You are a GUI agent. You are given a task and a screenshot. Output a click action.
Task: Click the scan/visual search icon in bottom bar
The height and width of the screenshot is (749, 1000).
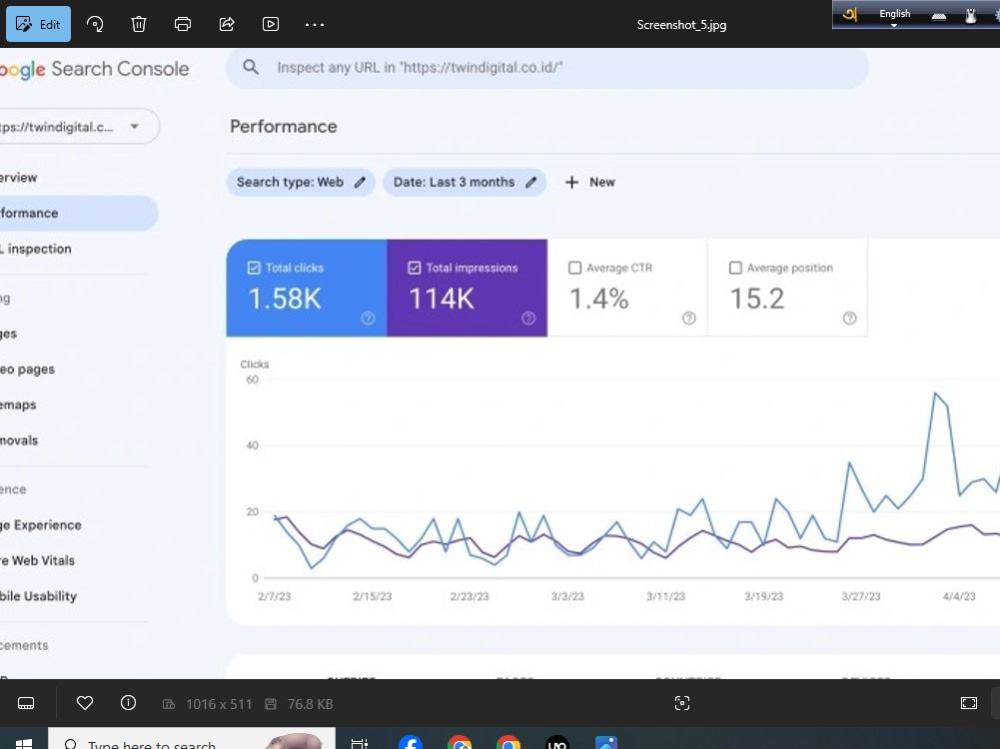682,703
